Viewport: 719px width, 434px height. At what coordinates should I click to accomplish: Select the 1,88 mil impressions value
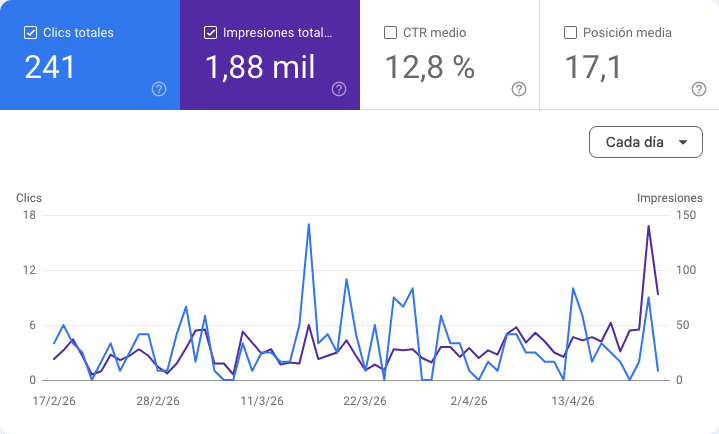click(260, 67)
